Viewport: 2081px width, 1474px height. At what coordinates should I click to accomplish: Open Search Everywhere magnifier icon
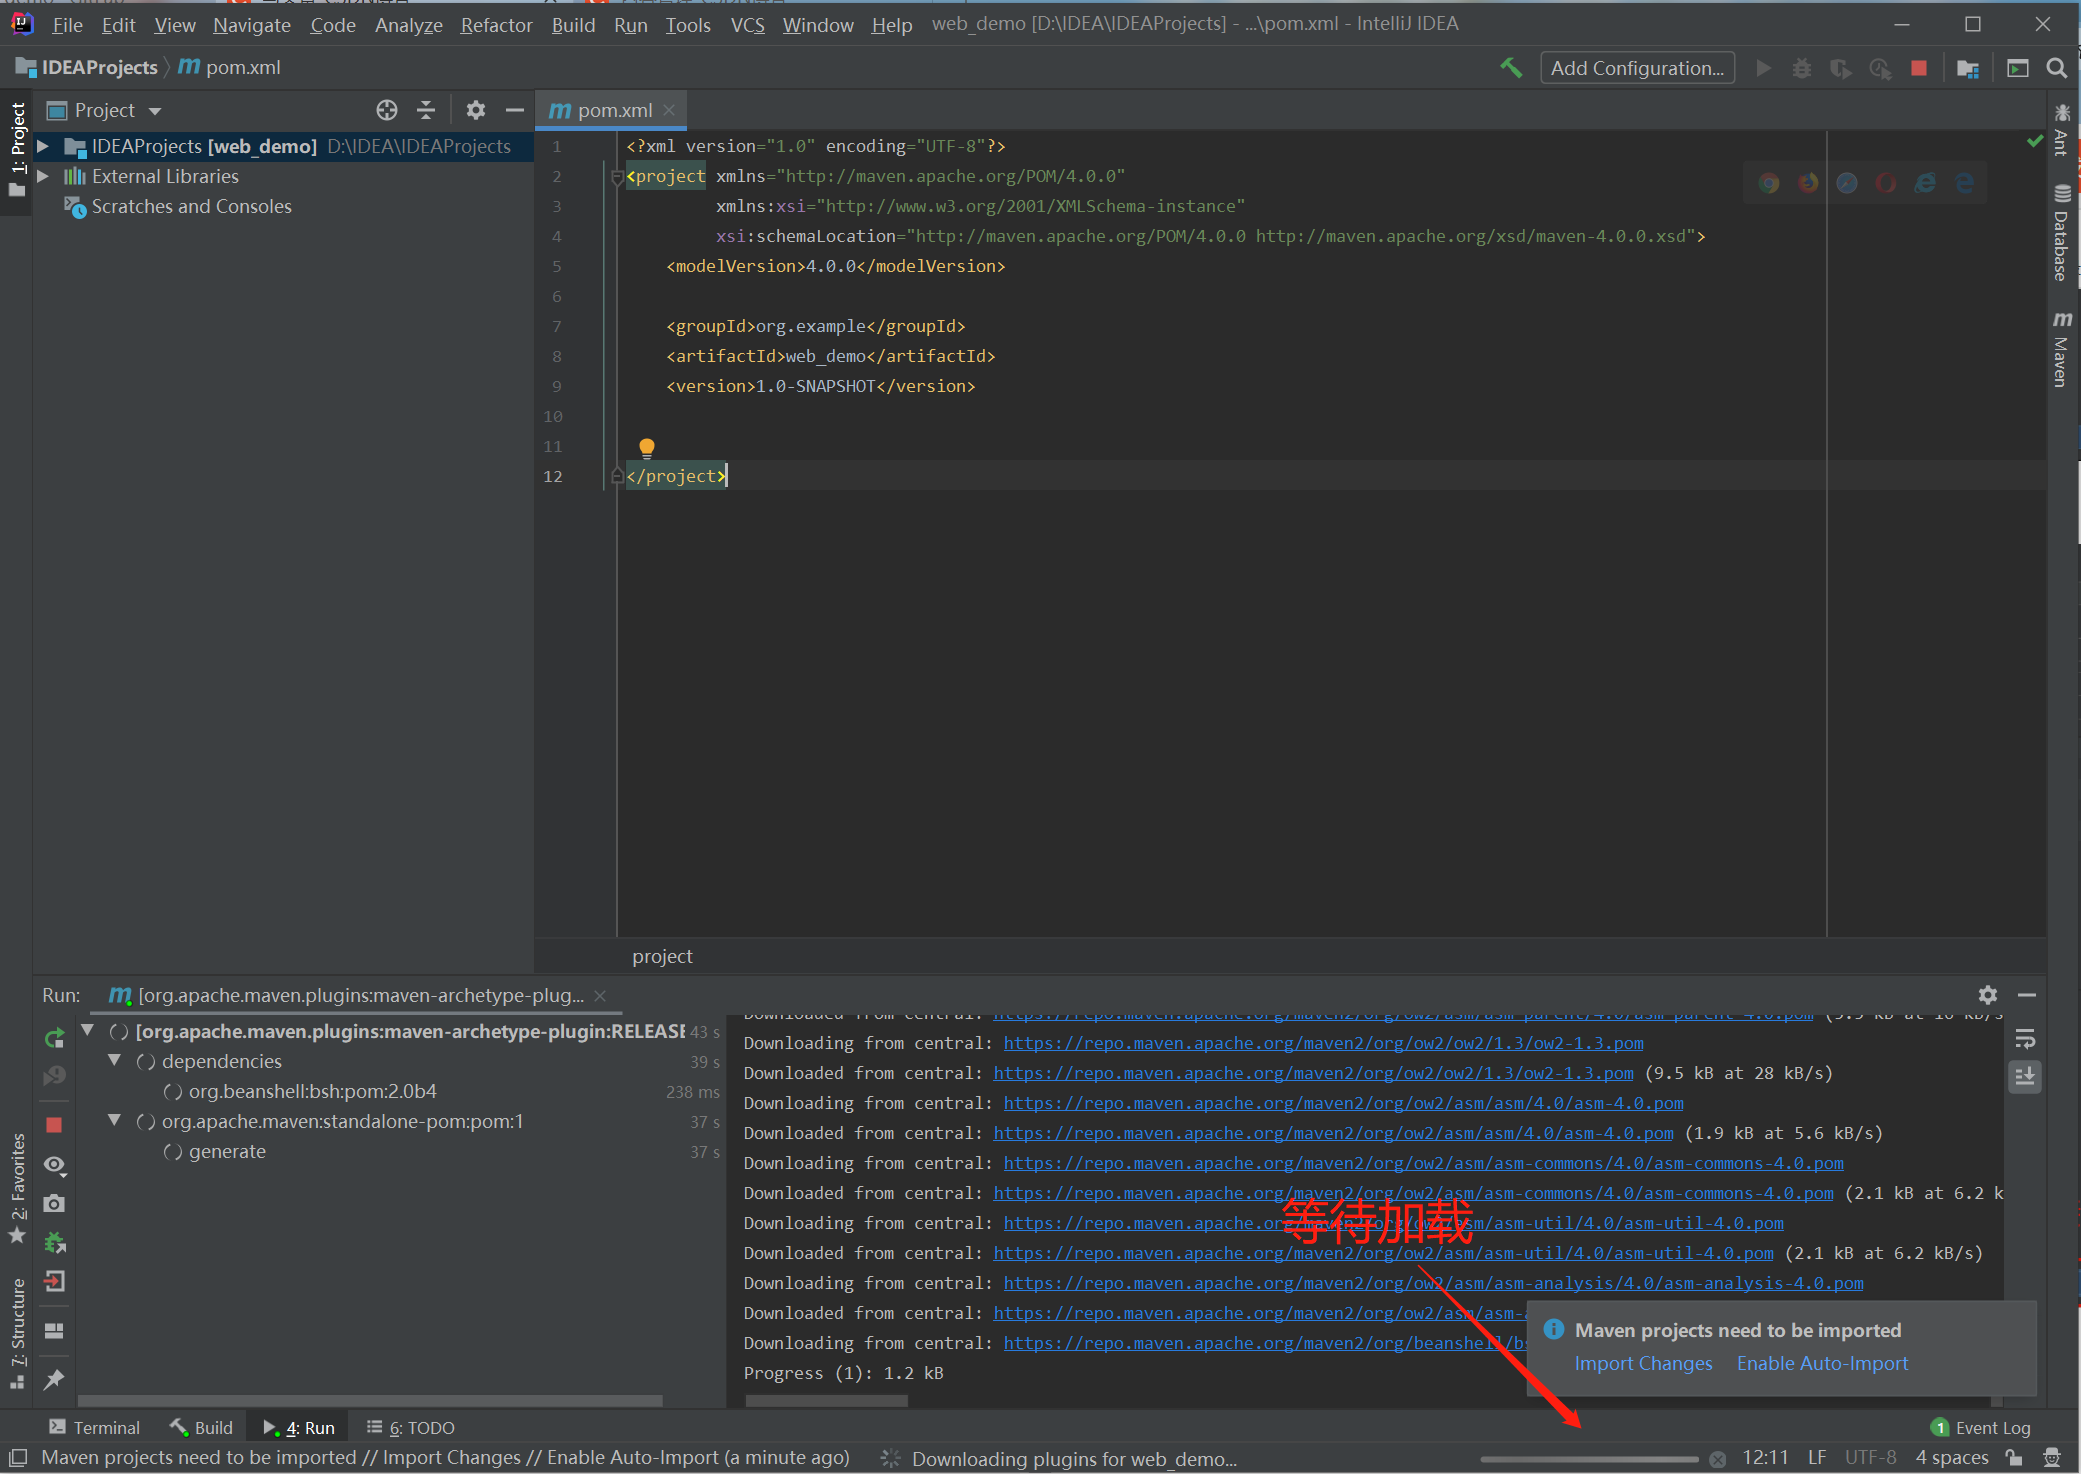coord(2057,68)
